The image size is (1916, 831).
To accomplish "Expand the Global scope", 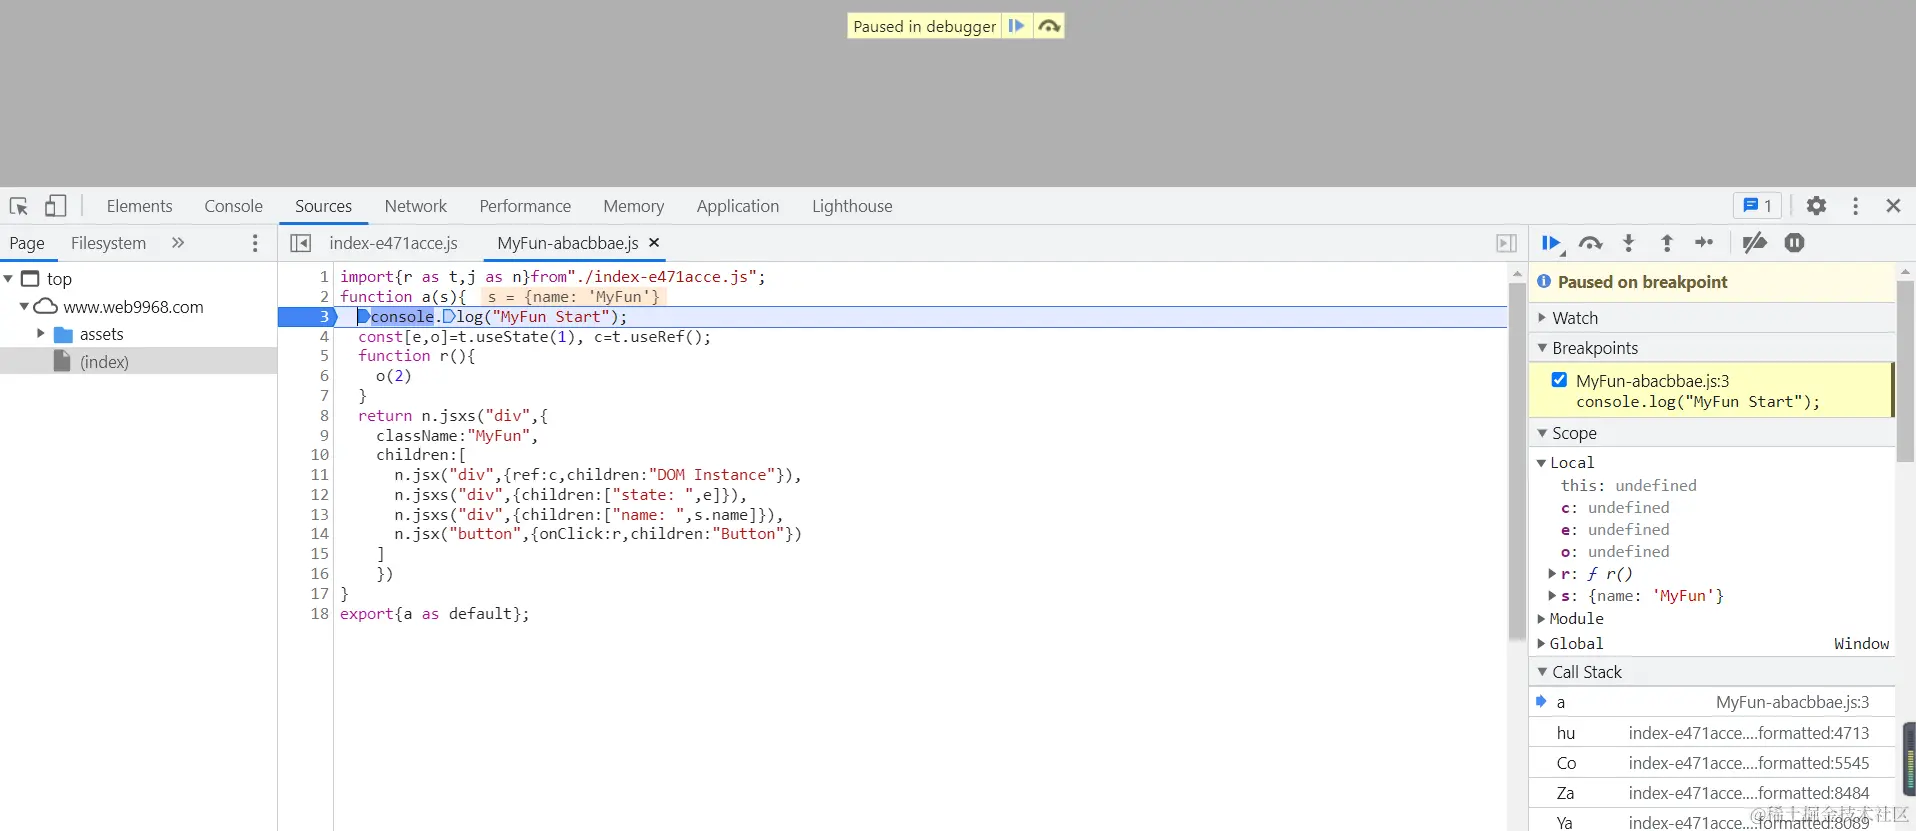I will pos(1541,644).
